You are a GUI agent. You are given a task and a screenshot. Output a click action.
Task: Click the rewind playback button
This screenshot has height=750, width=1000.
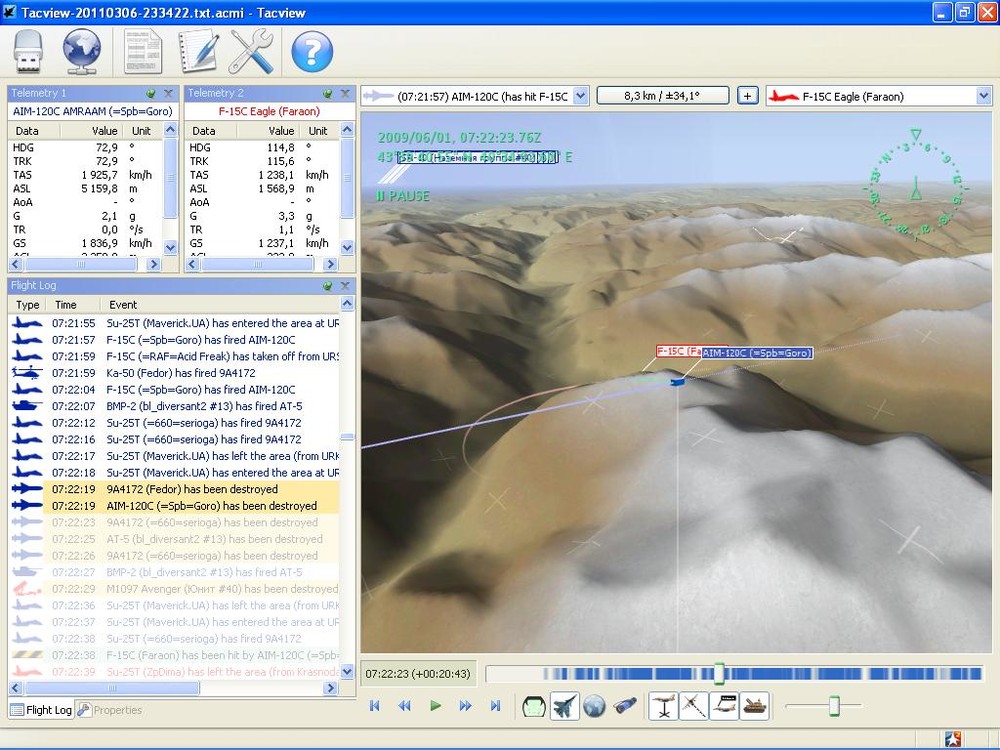(x=404, y=705)
